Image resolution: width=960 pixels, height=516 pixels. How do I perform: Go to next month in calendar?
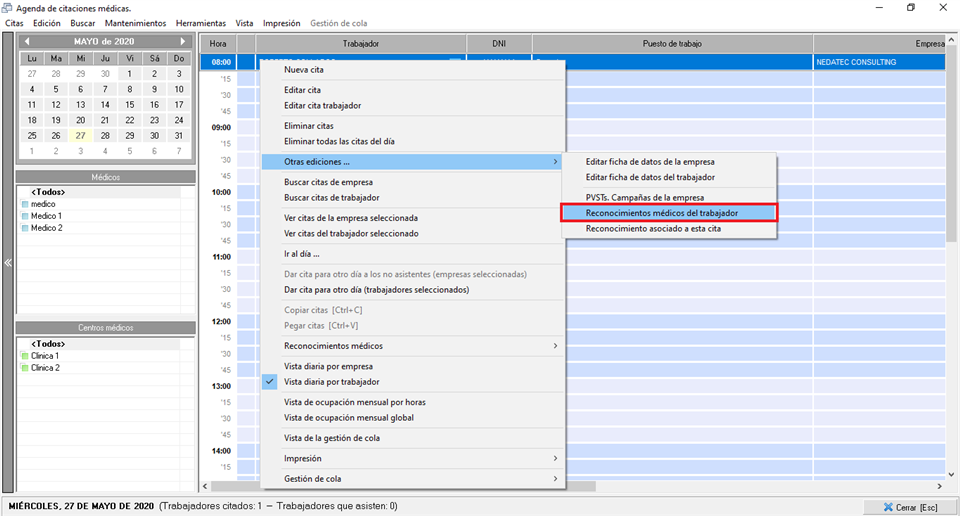pyautogui.click(x=183, y=41)
